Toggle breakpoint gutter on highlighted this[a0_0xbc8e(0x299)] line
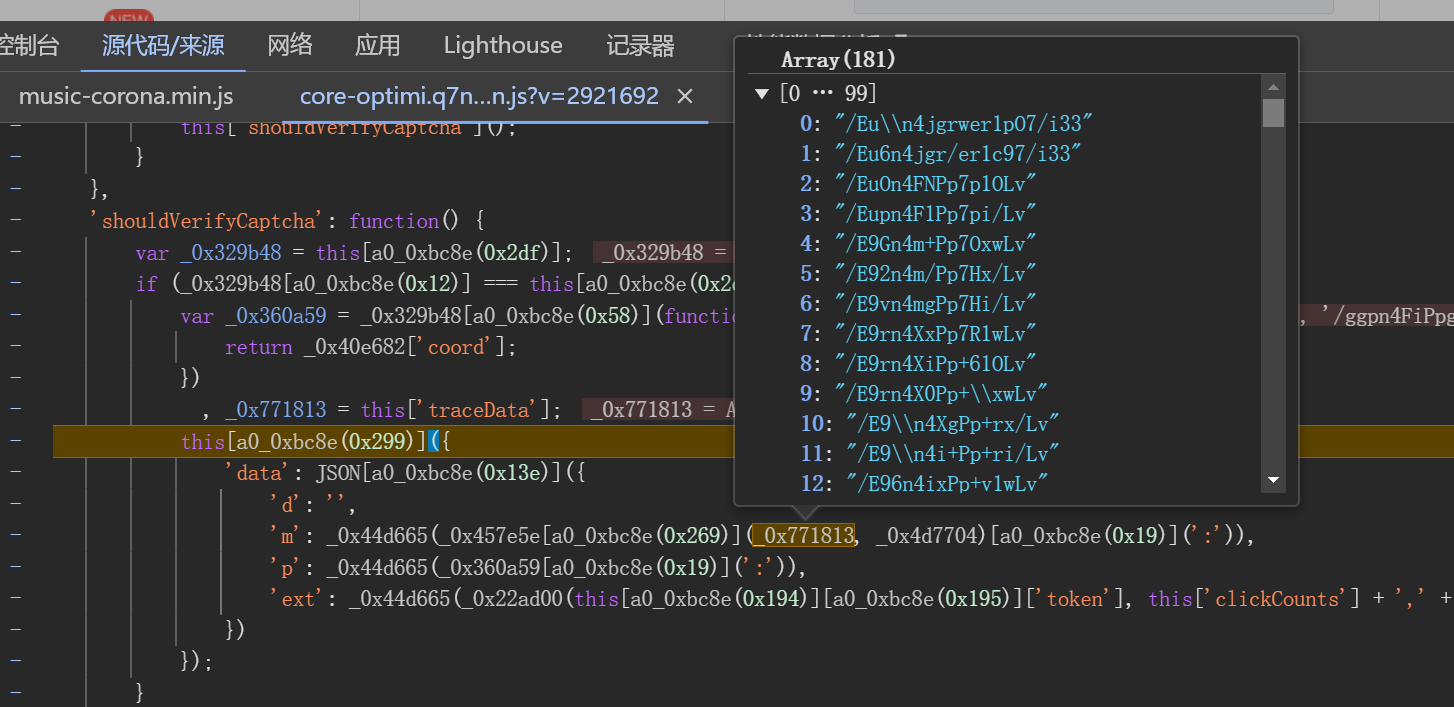Image resolution: width=1454 pixels, height=707 pixels. [14, 441]
